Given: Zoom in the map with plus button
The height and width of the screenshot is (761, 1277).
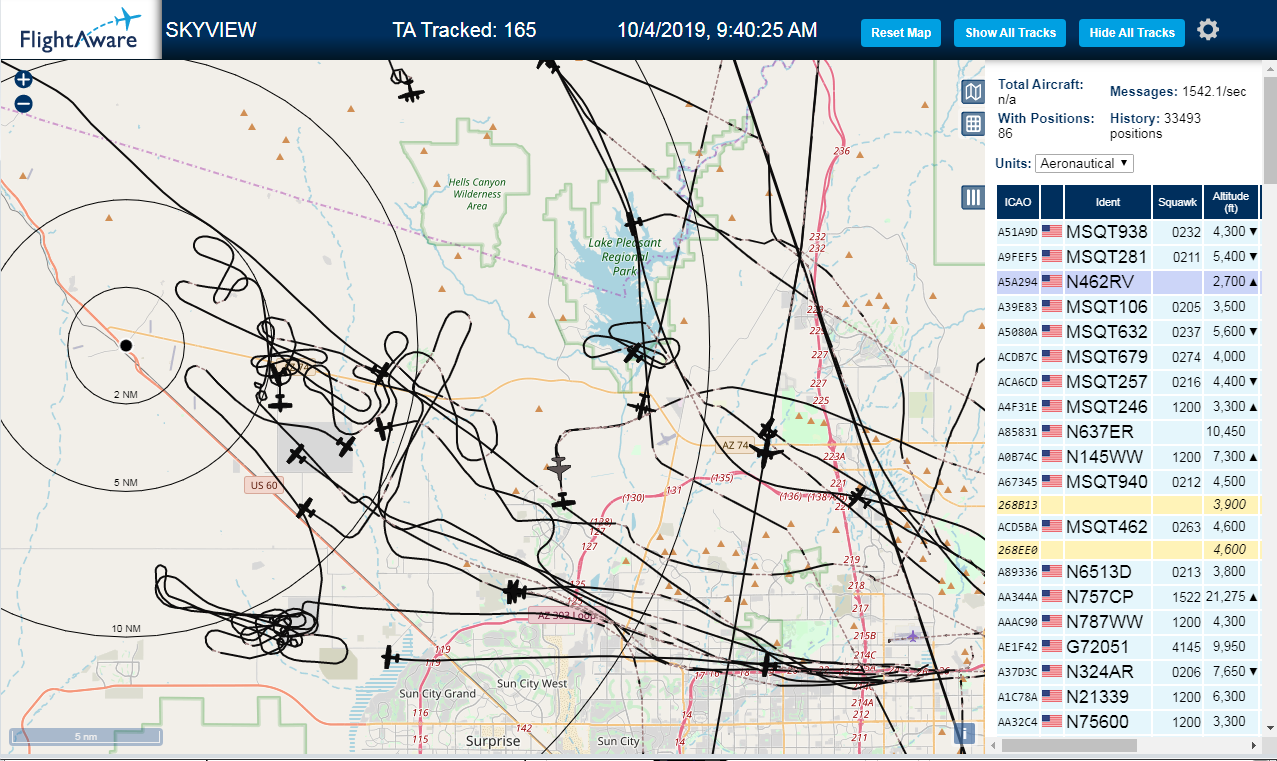Looking at the screenshot, I should pos(24,79).
